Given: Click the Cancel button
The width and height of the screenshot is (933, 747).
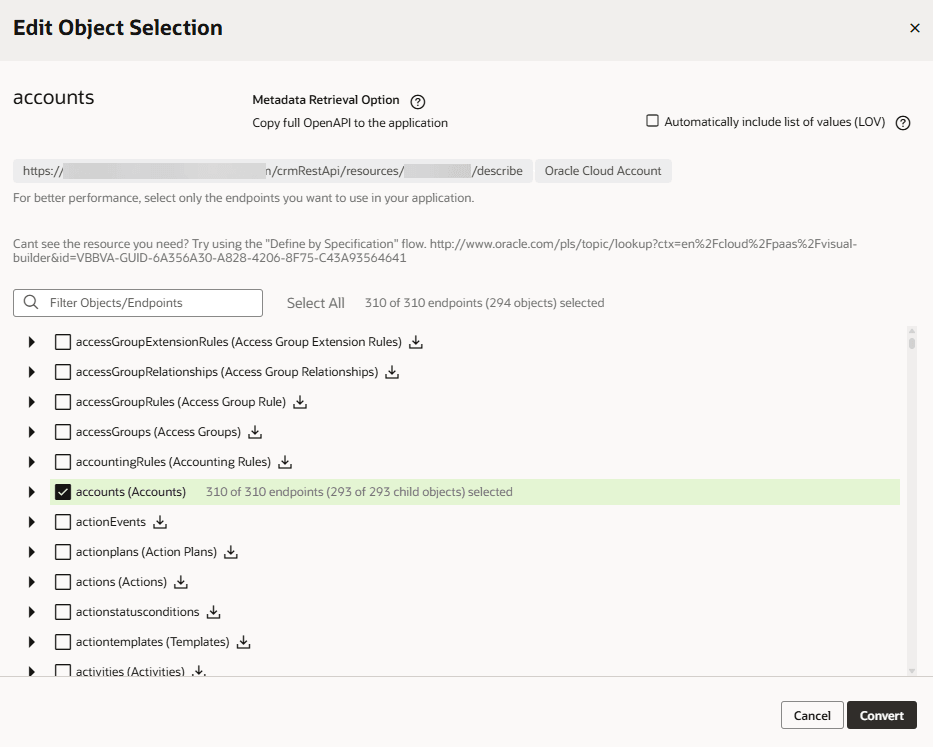Looking at the screenshot, I should 811,715.
